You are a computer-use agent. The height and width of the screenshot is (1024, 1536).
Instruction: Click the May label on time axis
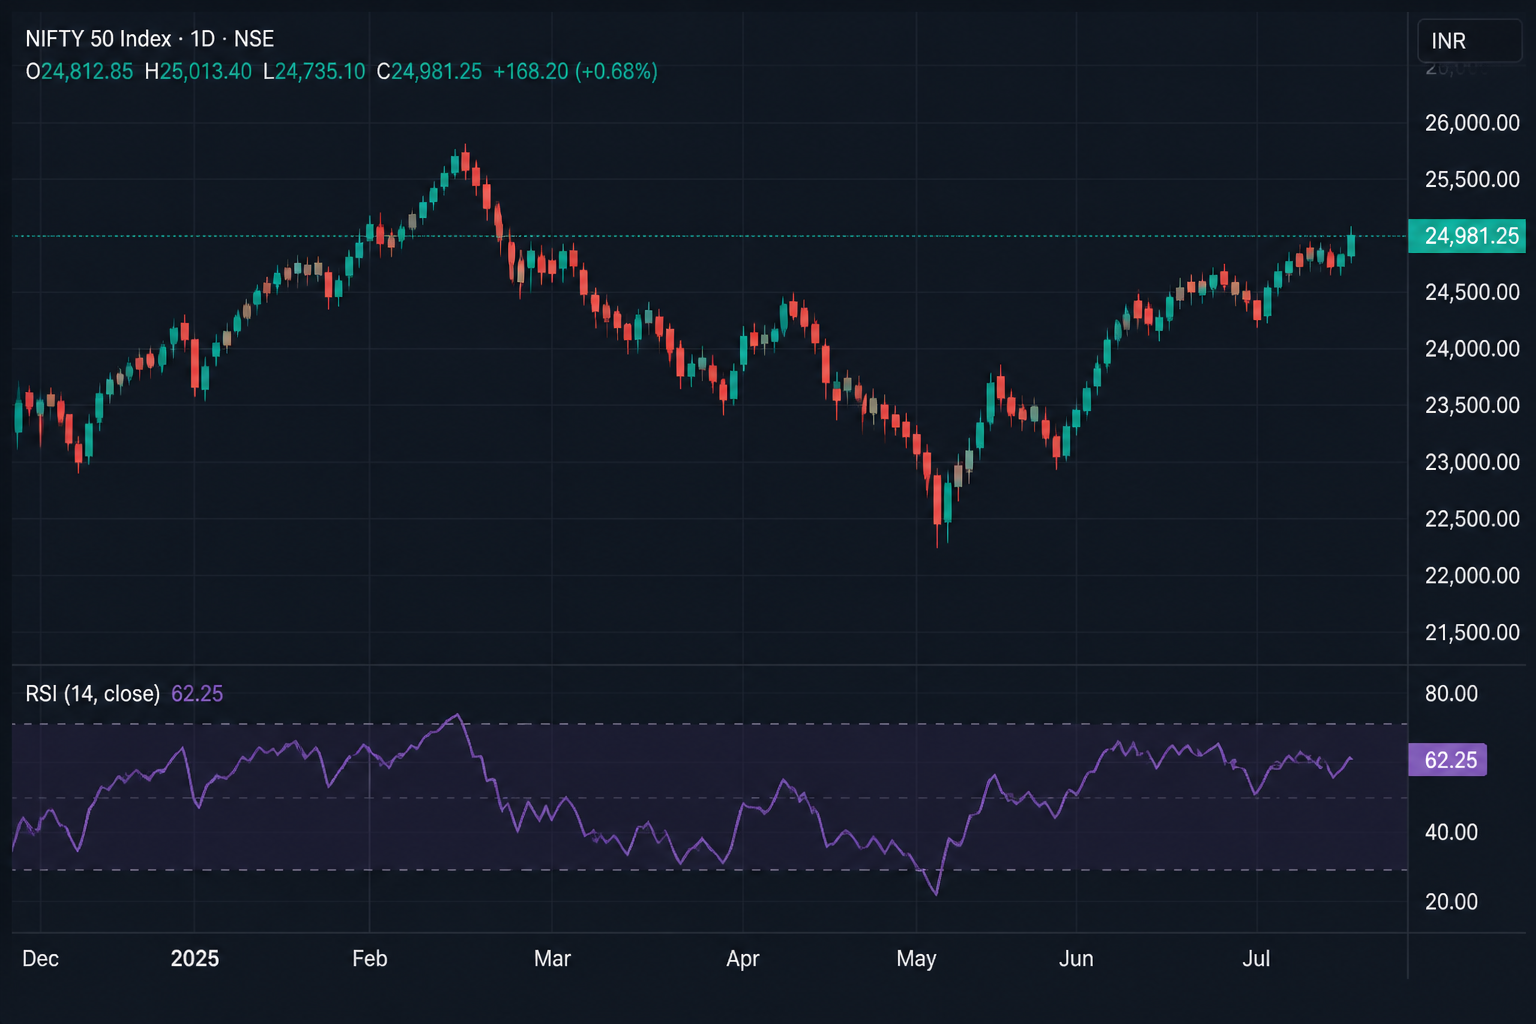click(916, 959)
